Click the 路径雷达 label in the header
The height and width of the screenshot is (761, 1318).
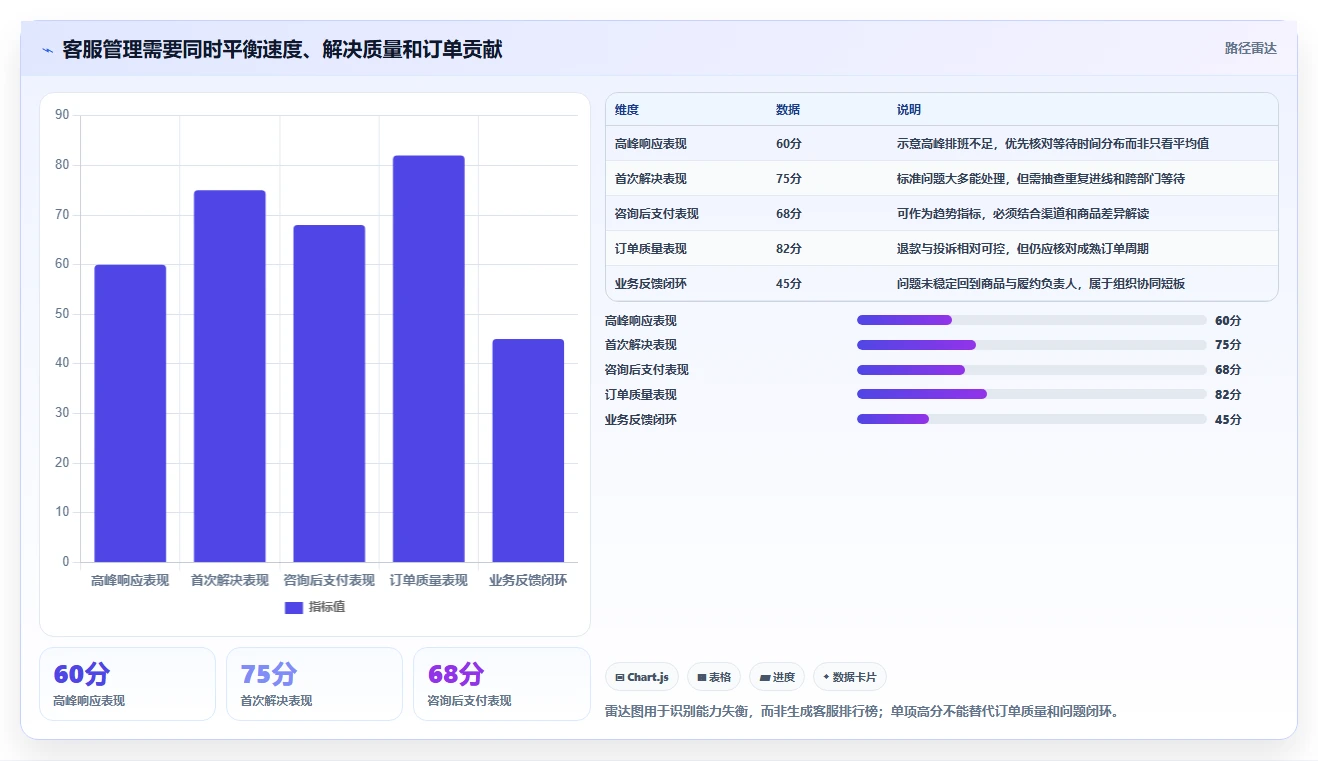[1251, 48]
